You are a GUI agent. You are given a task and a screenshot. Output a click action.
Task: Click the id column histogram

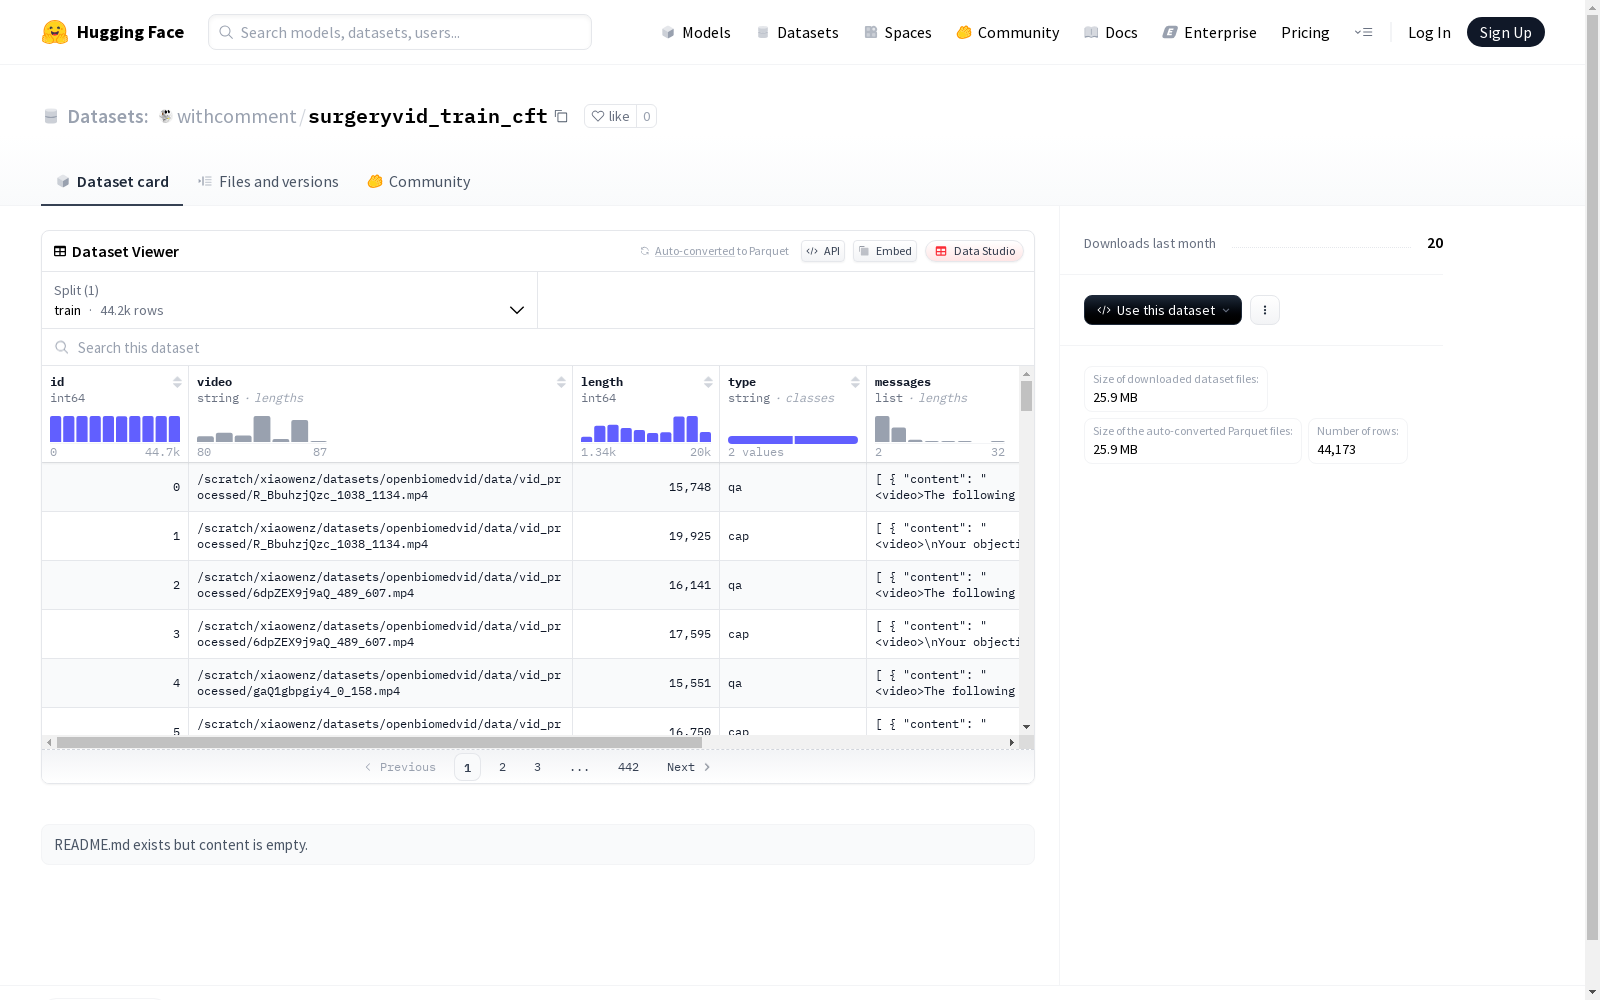115,429
